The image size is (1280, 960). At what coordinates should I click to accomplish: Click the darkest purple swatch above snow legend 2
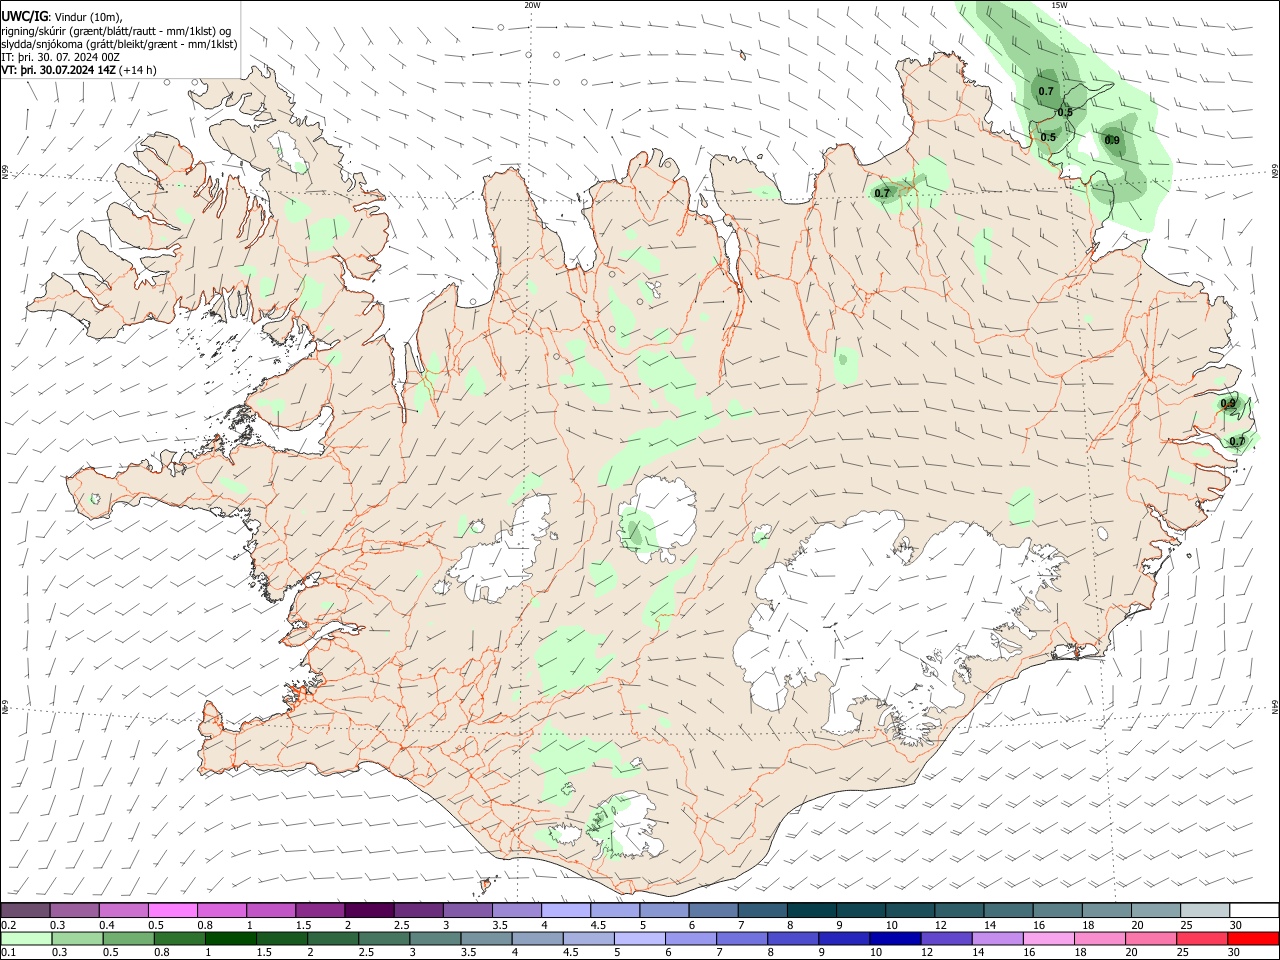[x=369, y=910]
